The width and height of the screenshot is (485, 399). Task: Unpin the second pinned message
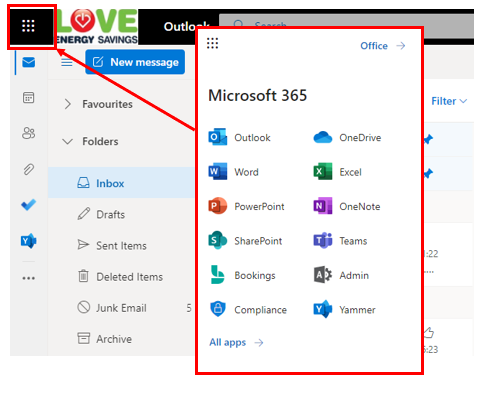coord(428,173)
